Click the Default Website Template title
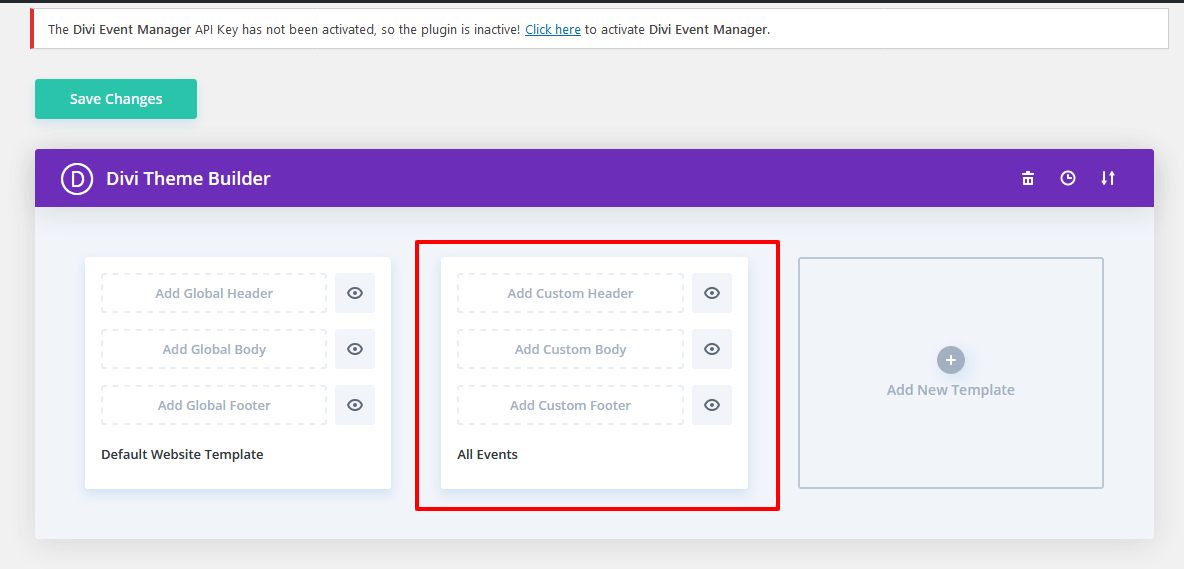1184x569 pixels. tap(182, 454)
